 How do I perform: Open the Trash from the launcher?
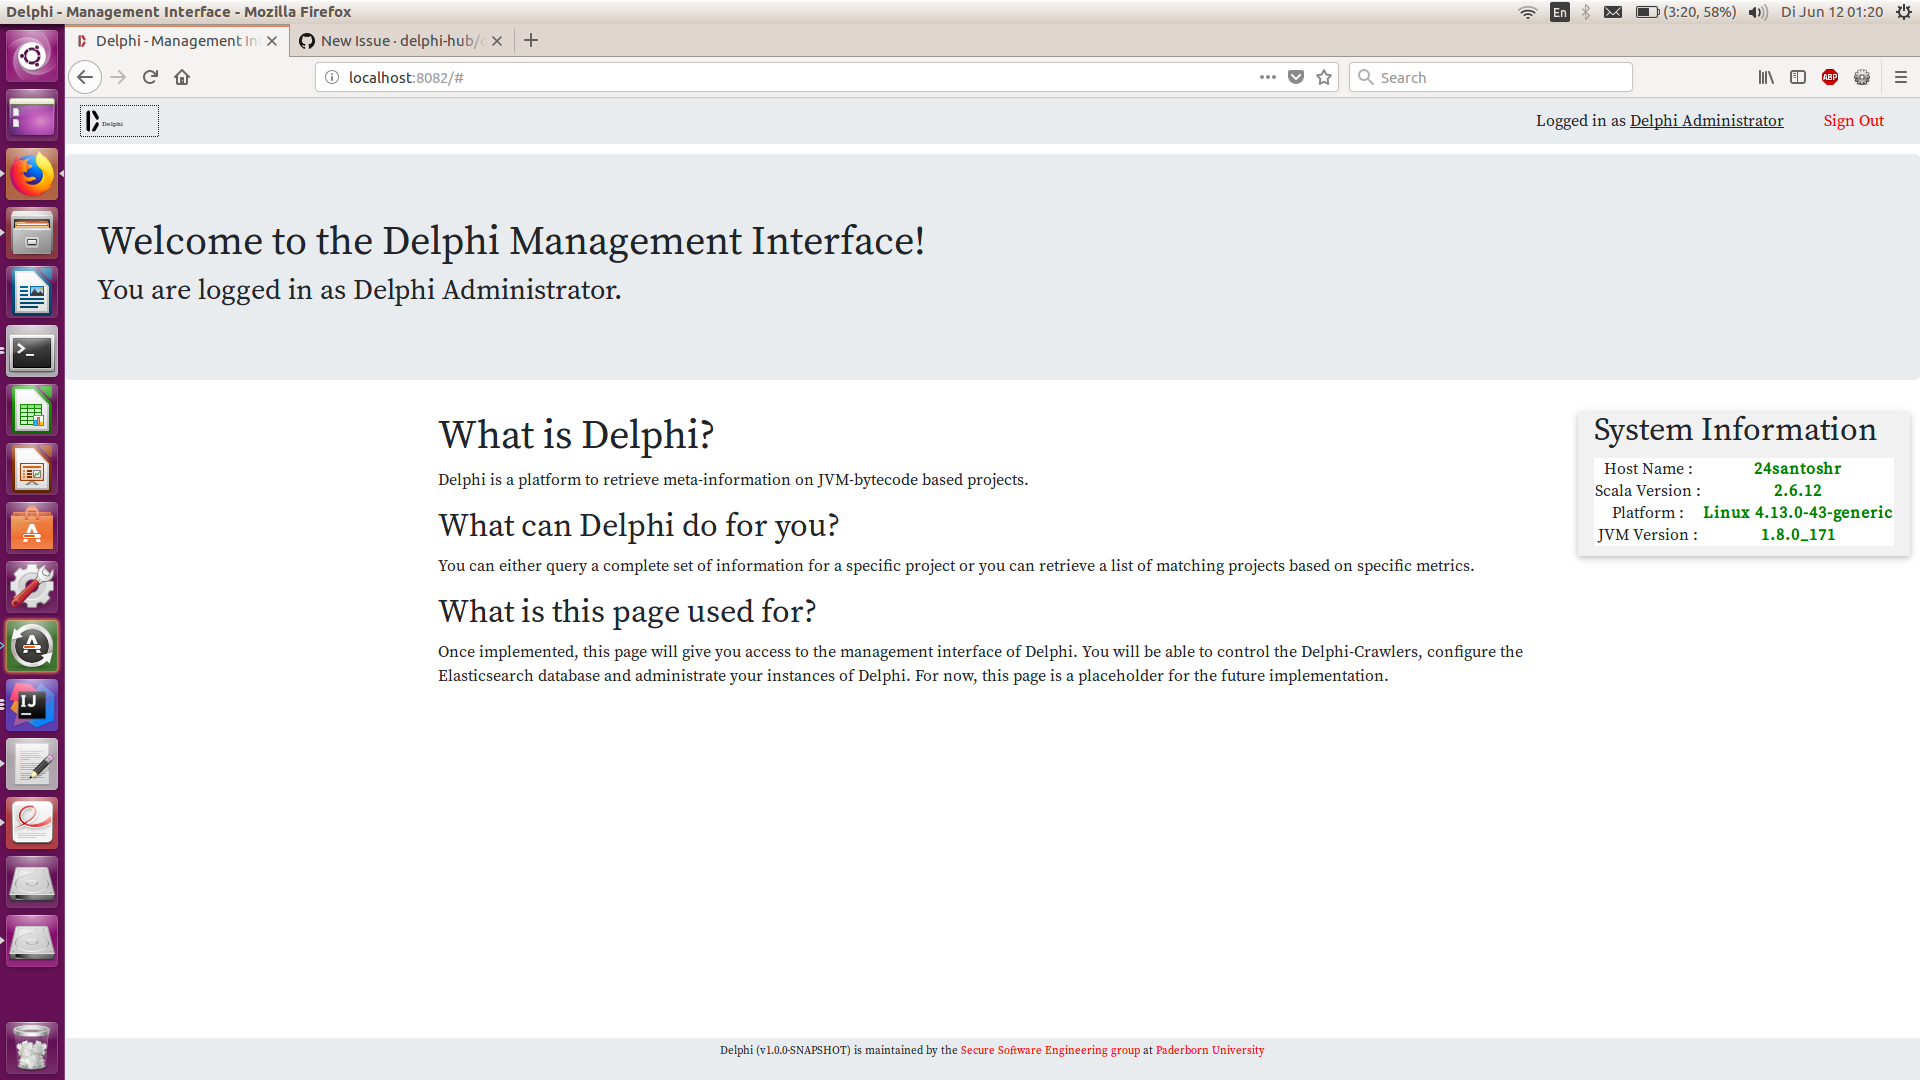click(x=31, y=1047)
